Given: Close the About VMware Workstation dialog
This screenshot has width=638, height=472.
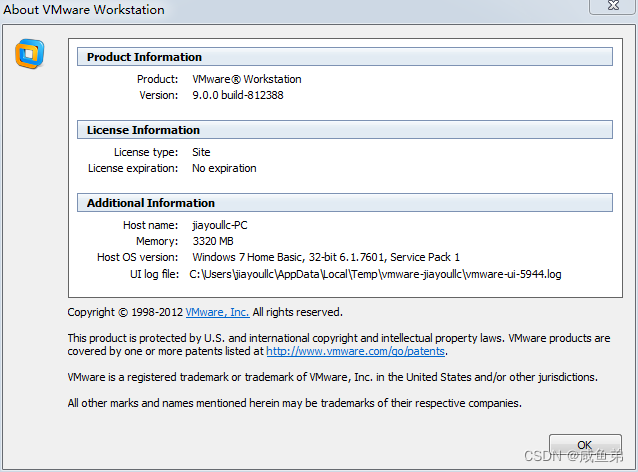Looking at the screenshot, I should click(613, 6).
